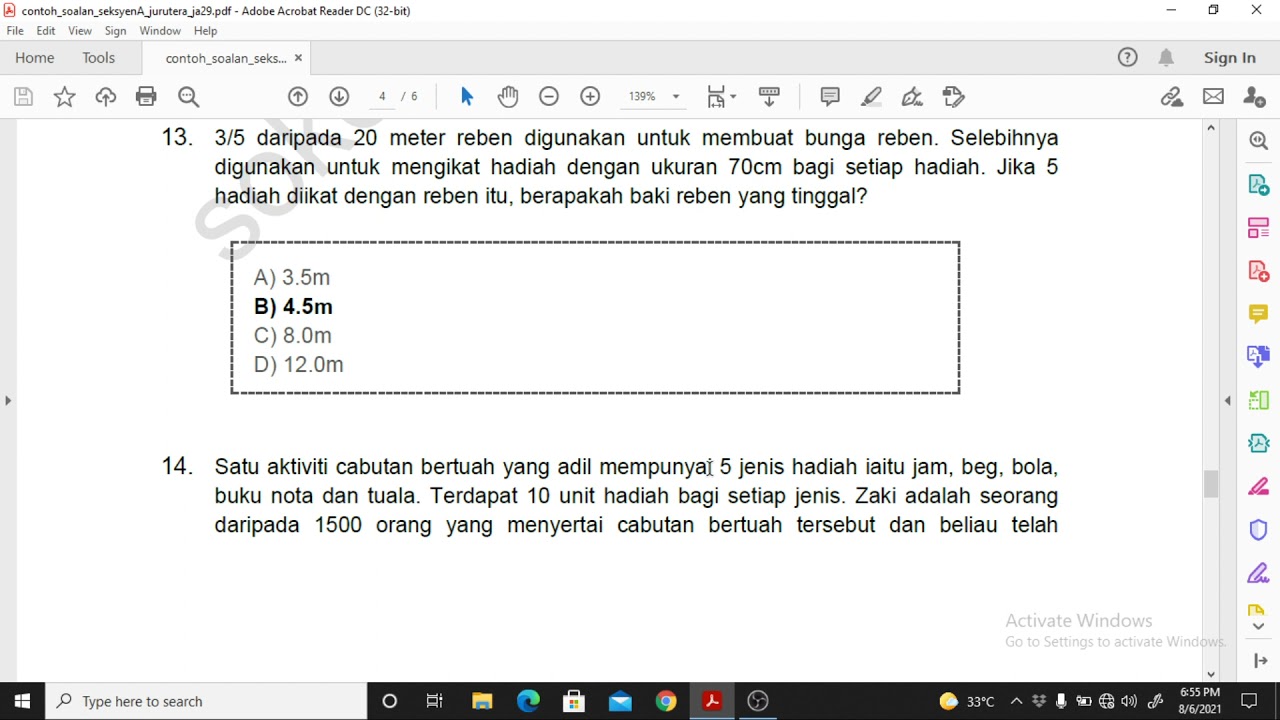Screen dimensions: 1280x720
Task: Click the Sign In button
Action: (1230, 58)
